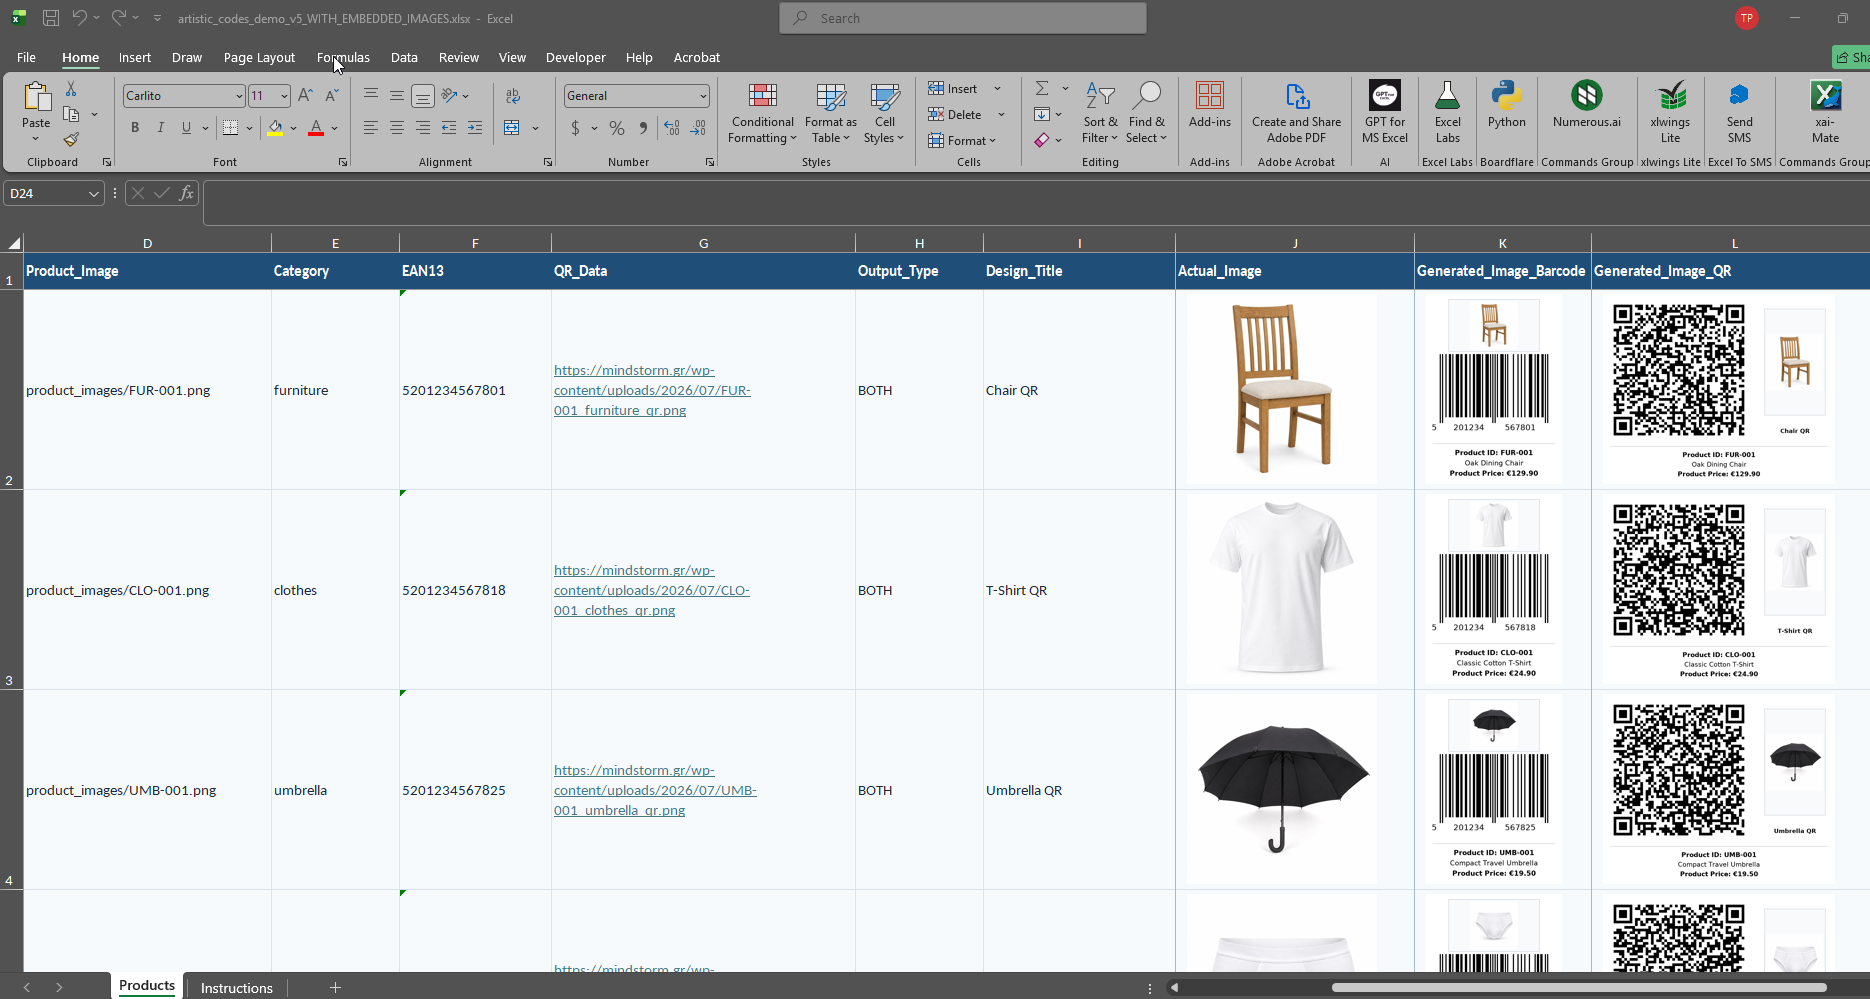This screenshot has width=1870, height=999.
Task: Toggle Underline formatting
Action: coord(186,128)
